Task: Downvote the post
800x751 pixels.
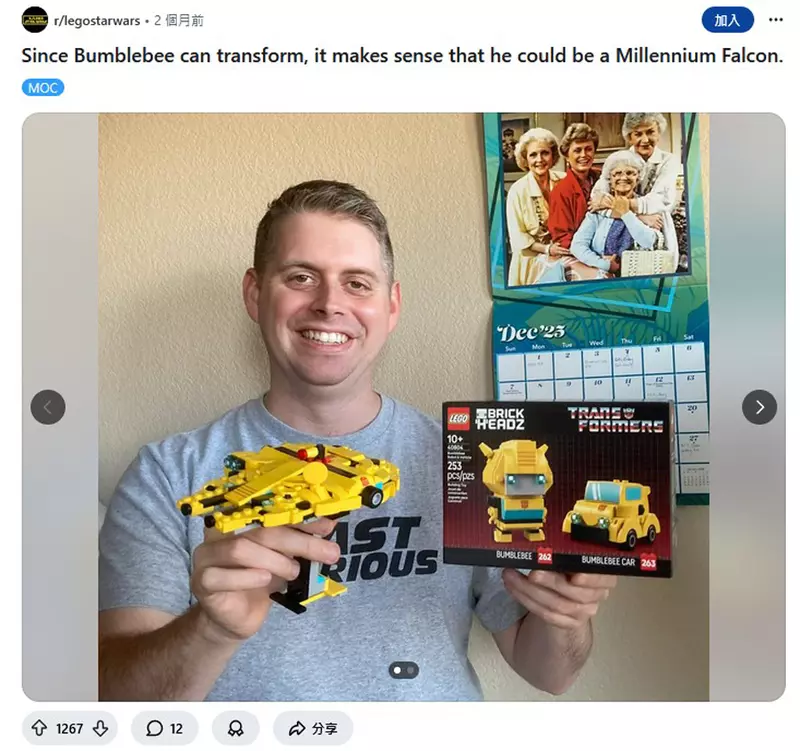Action: click(101, 728)
